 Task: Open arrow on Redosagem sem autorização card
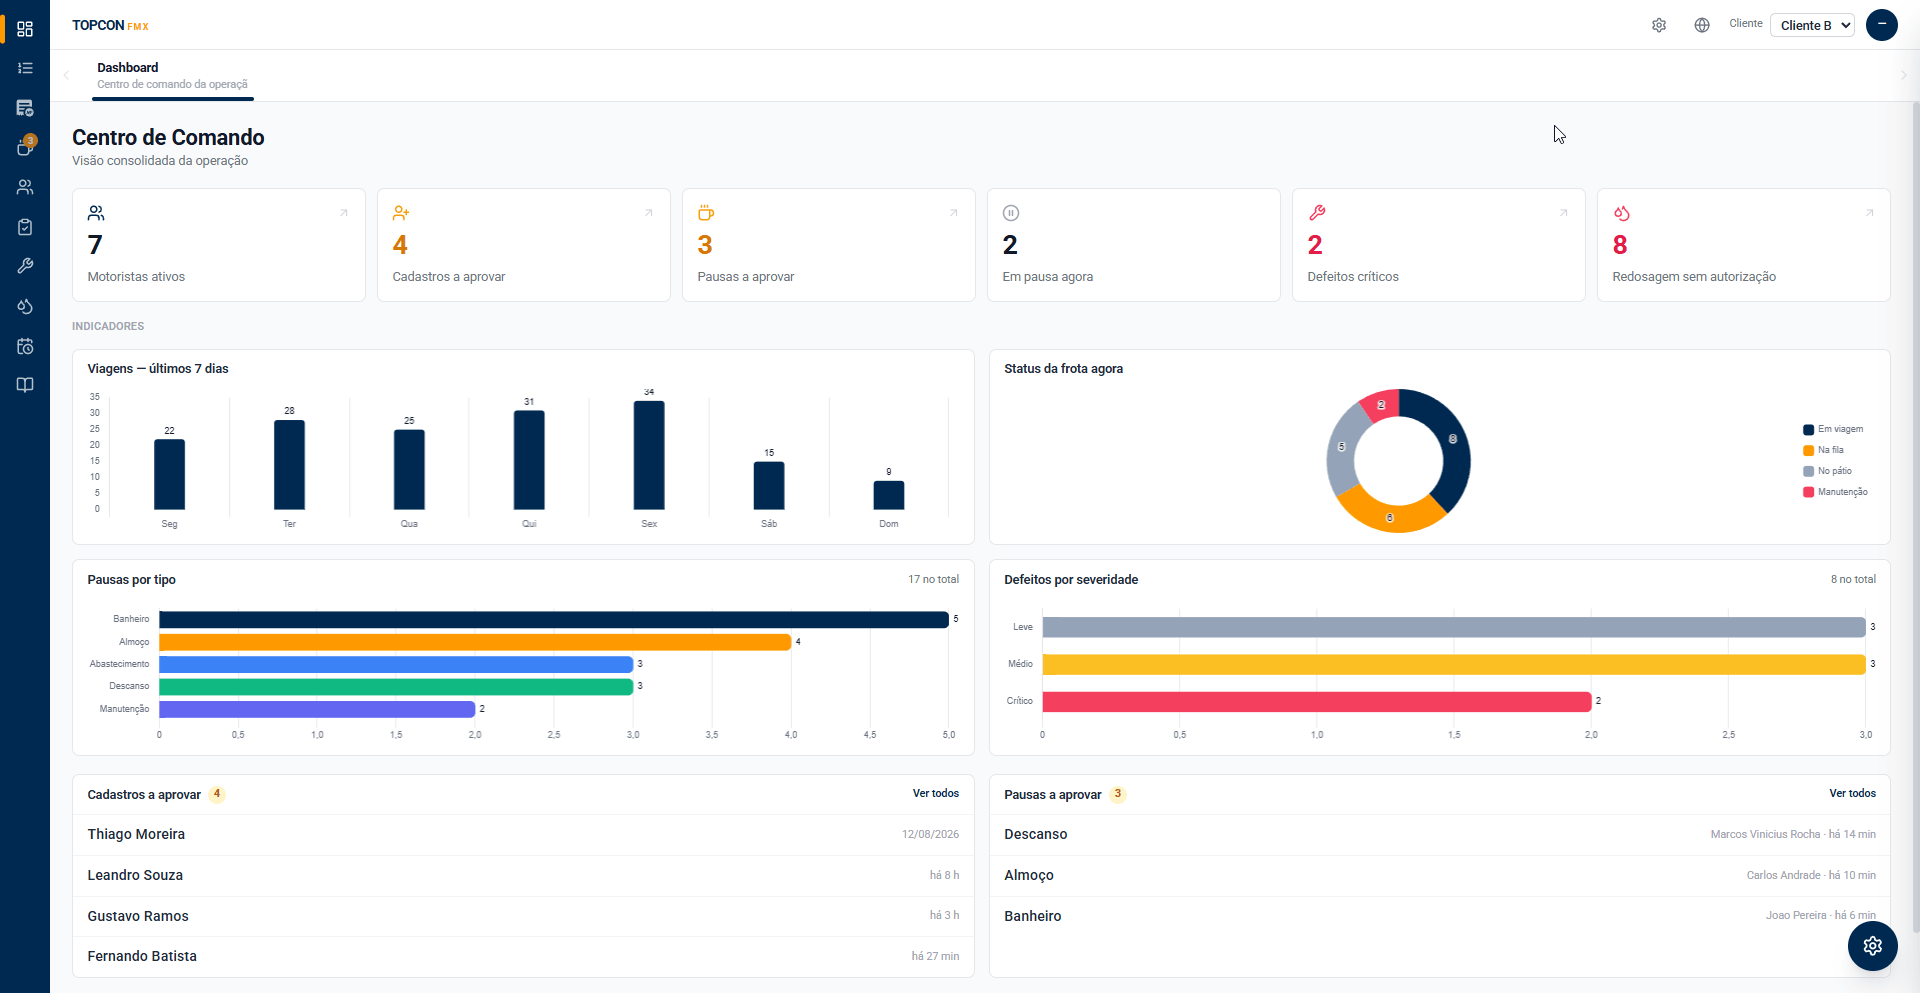pos(1869,213)
